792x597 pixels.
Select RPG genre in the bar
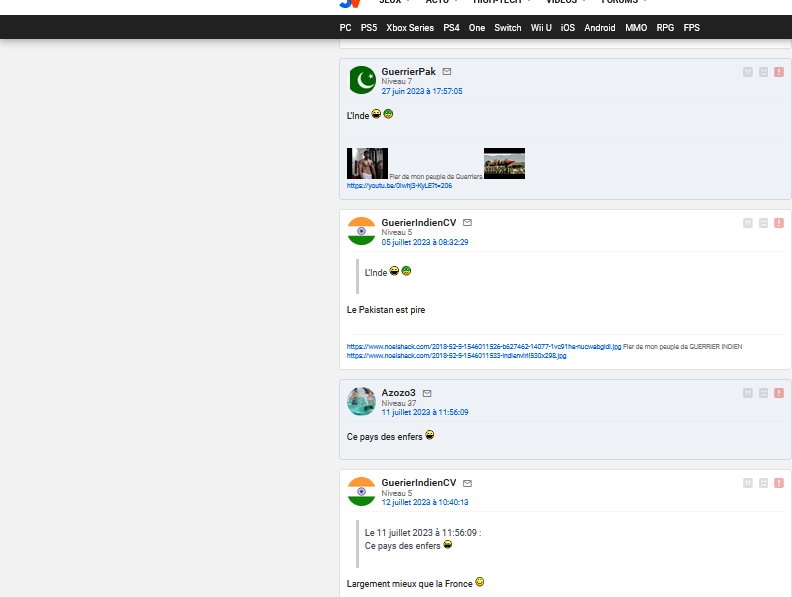(665, 28)
